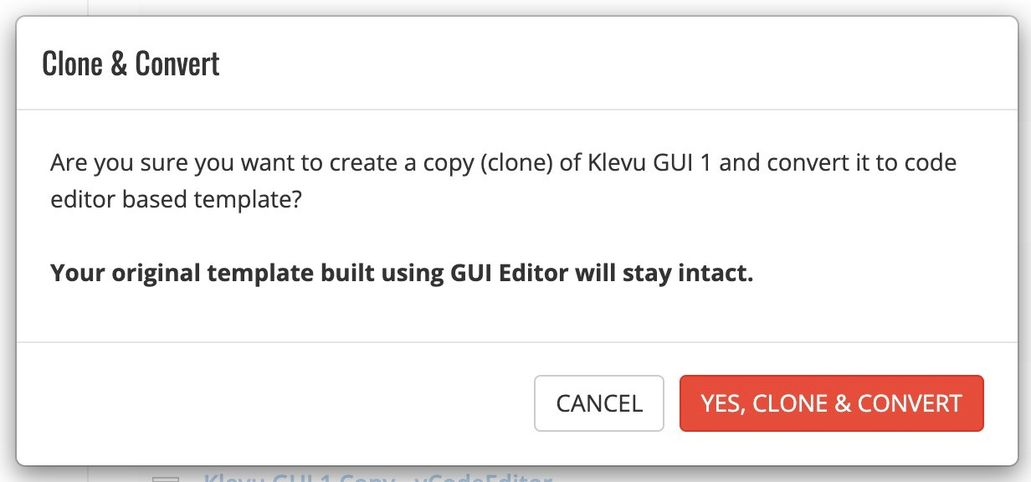Viewport: 1031px width, 482px height.
Task: Click the left sidebar edge behind dialog
Action: 88,7
